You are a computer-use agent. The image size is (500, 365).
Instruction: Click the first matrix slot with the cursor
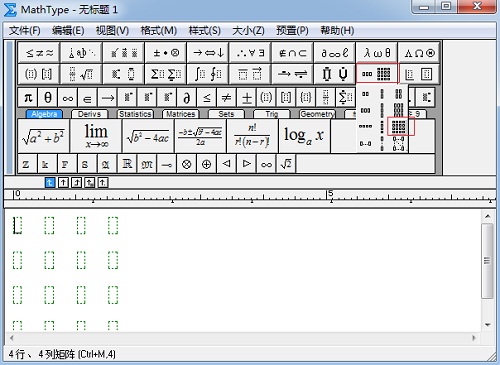click(x=17, y=225)
